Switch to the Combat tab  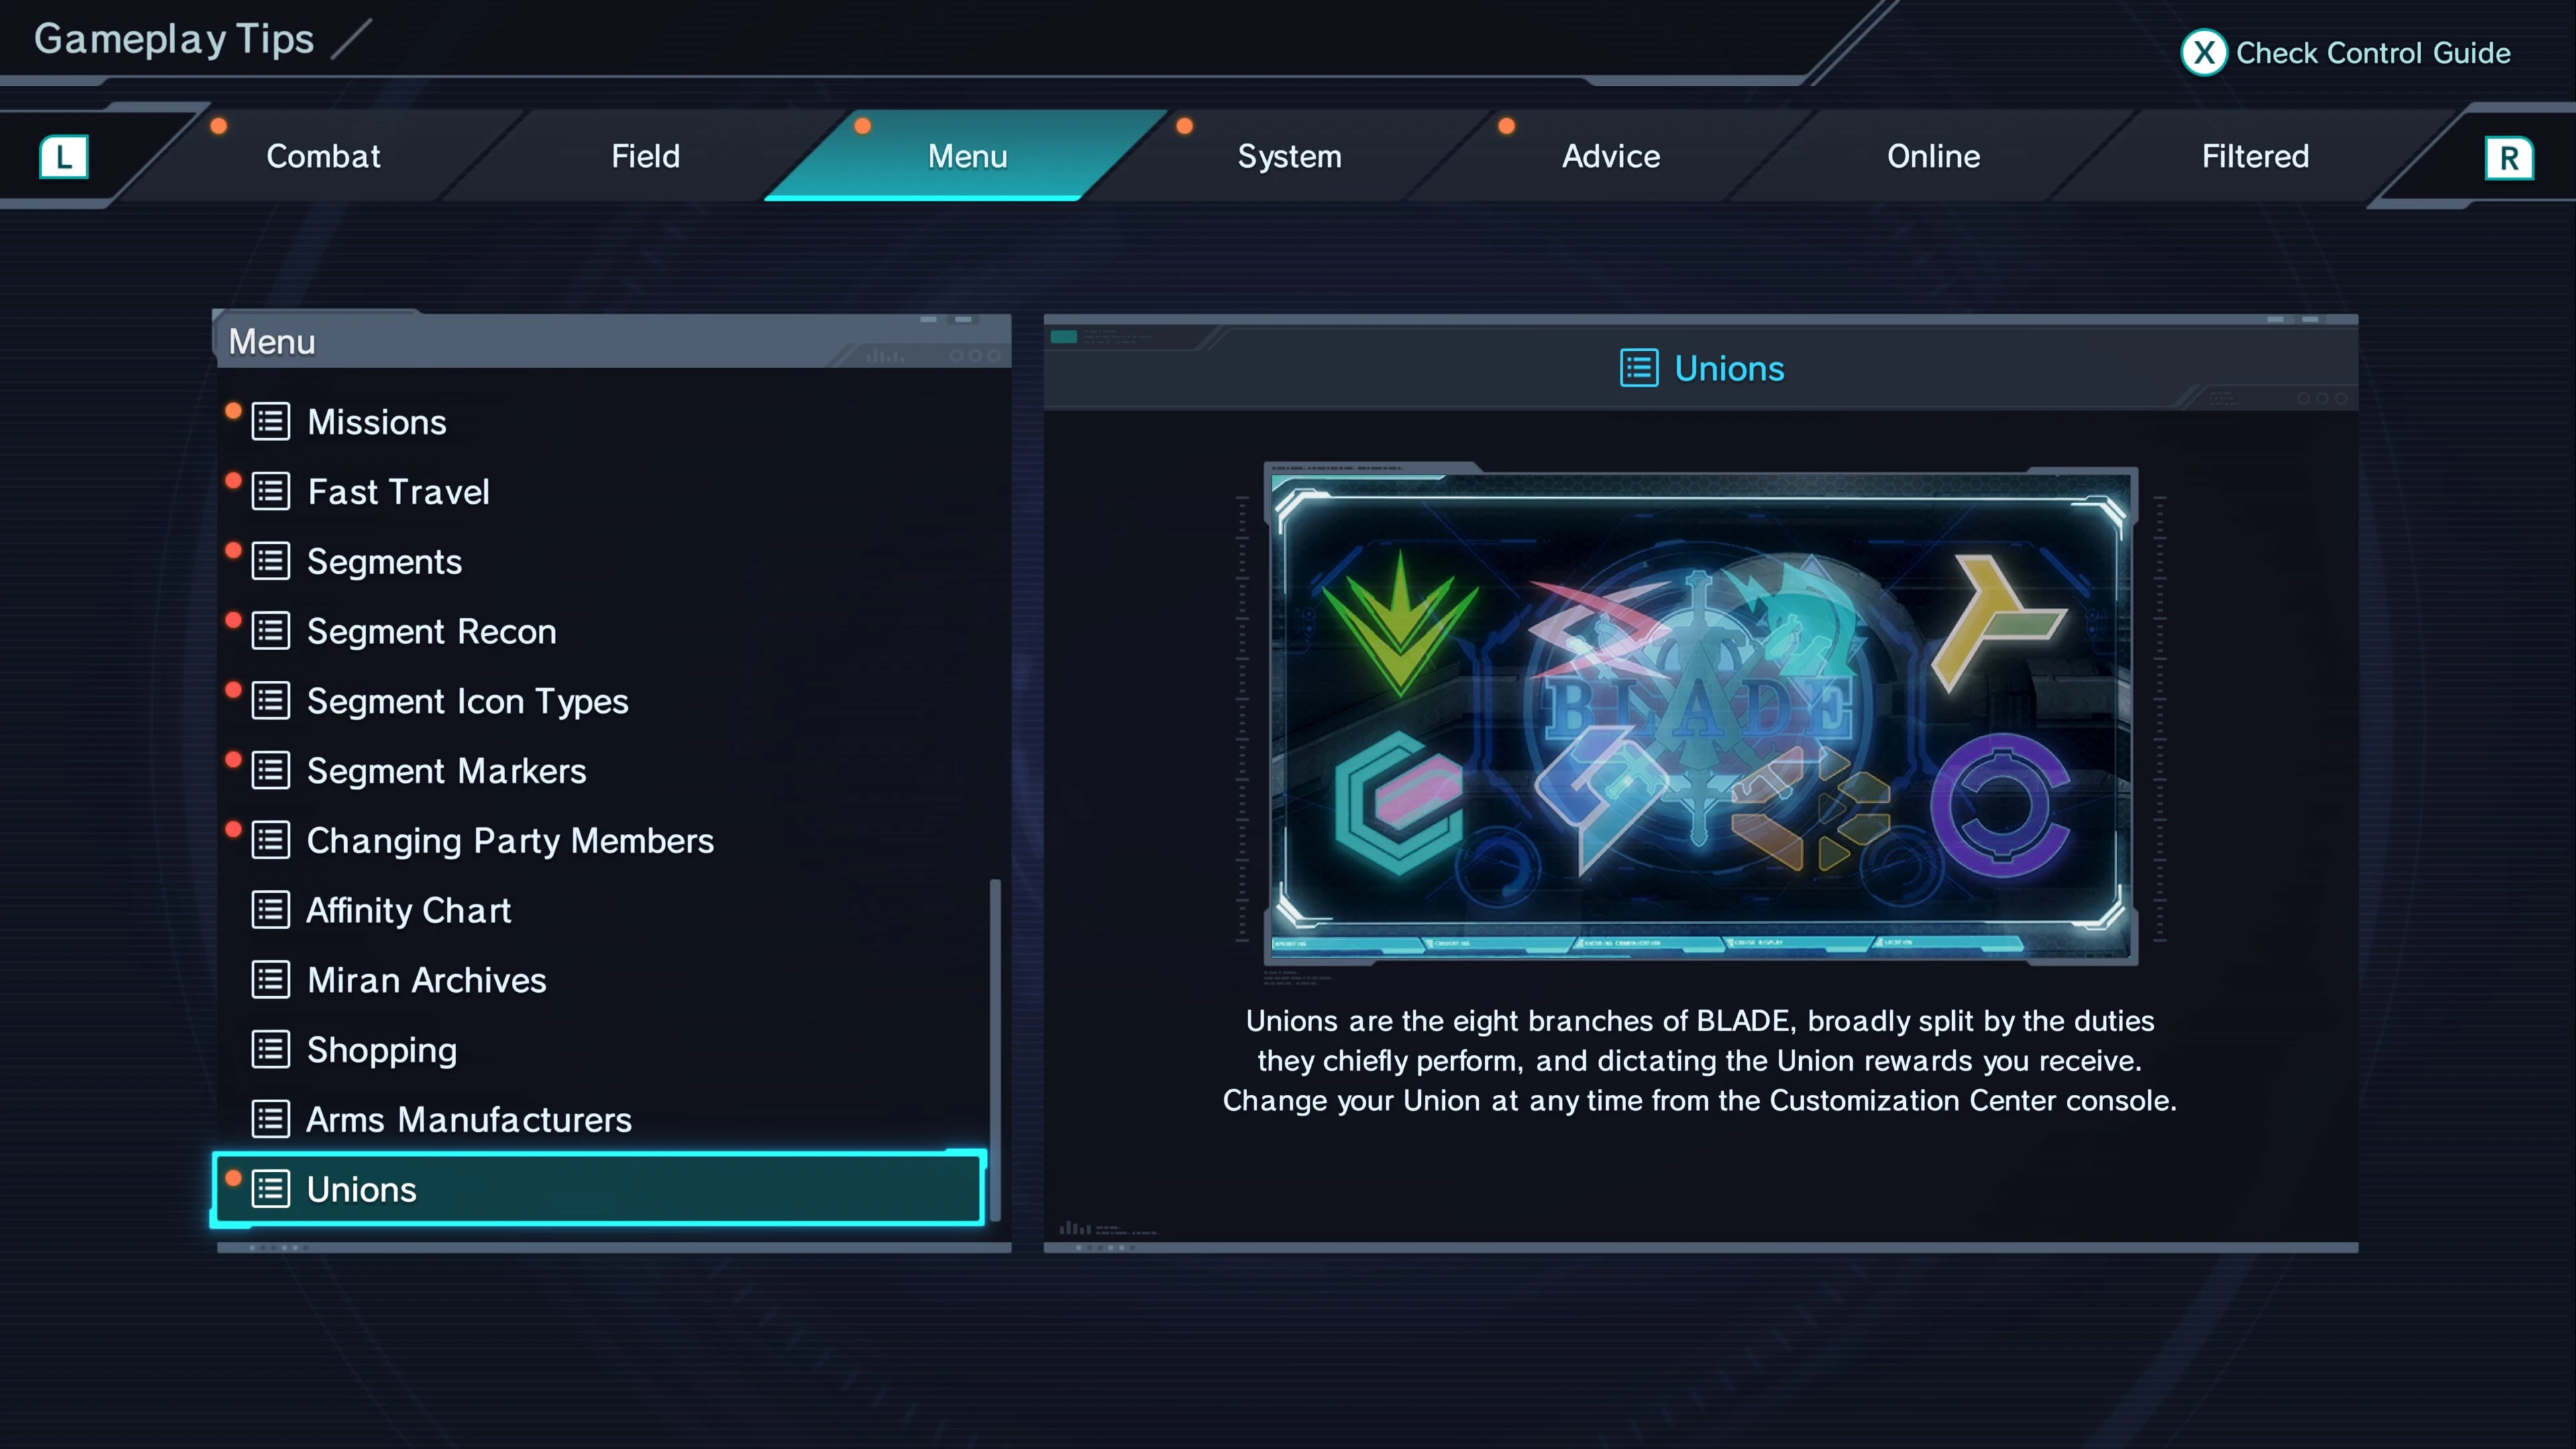[x=323, y=156]
